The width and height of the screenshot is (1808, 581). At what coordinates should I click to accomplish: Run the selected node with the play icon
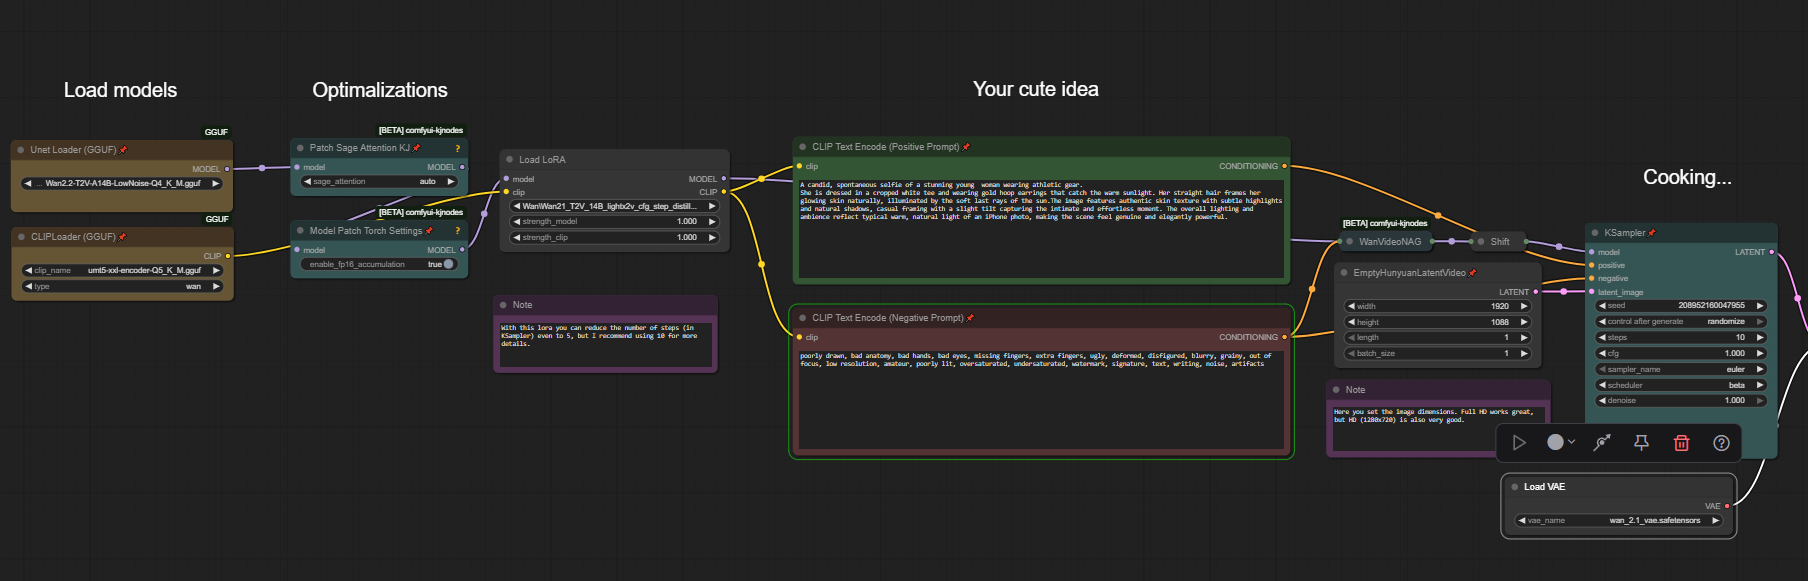point(1519,442)
